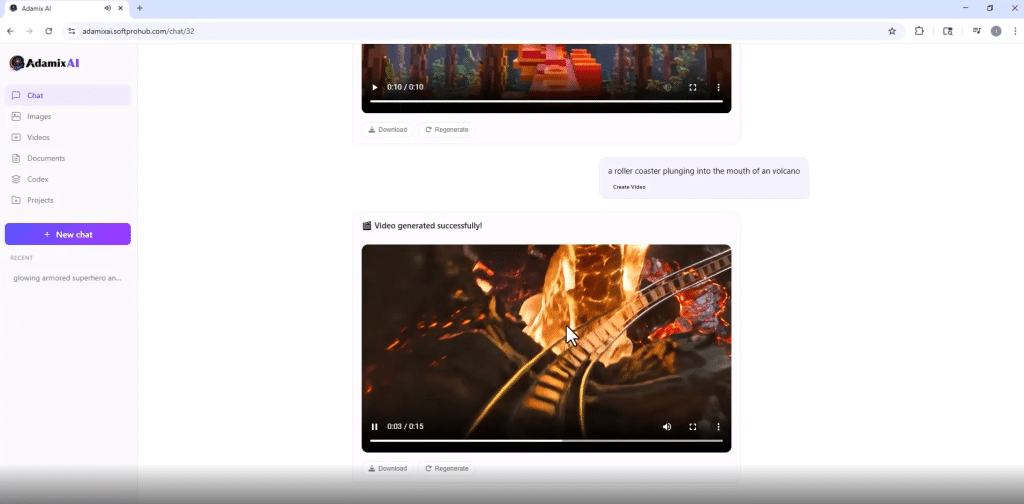Viewport: 1024px width, 504px height.
Task: Bookmark this page with the star icon
Action: [892, 31]
